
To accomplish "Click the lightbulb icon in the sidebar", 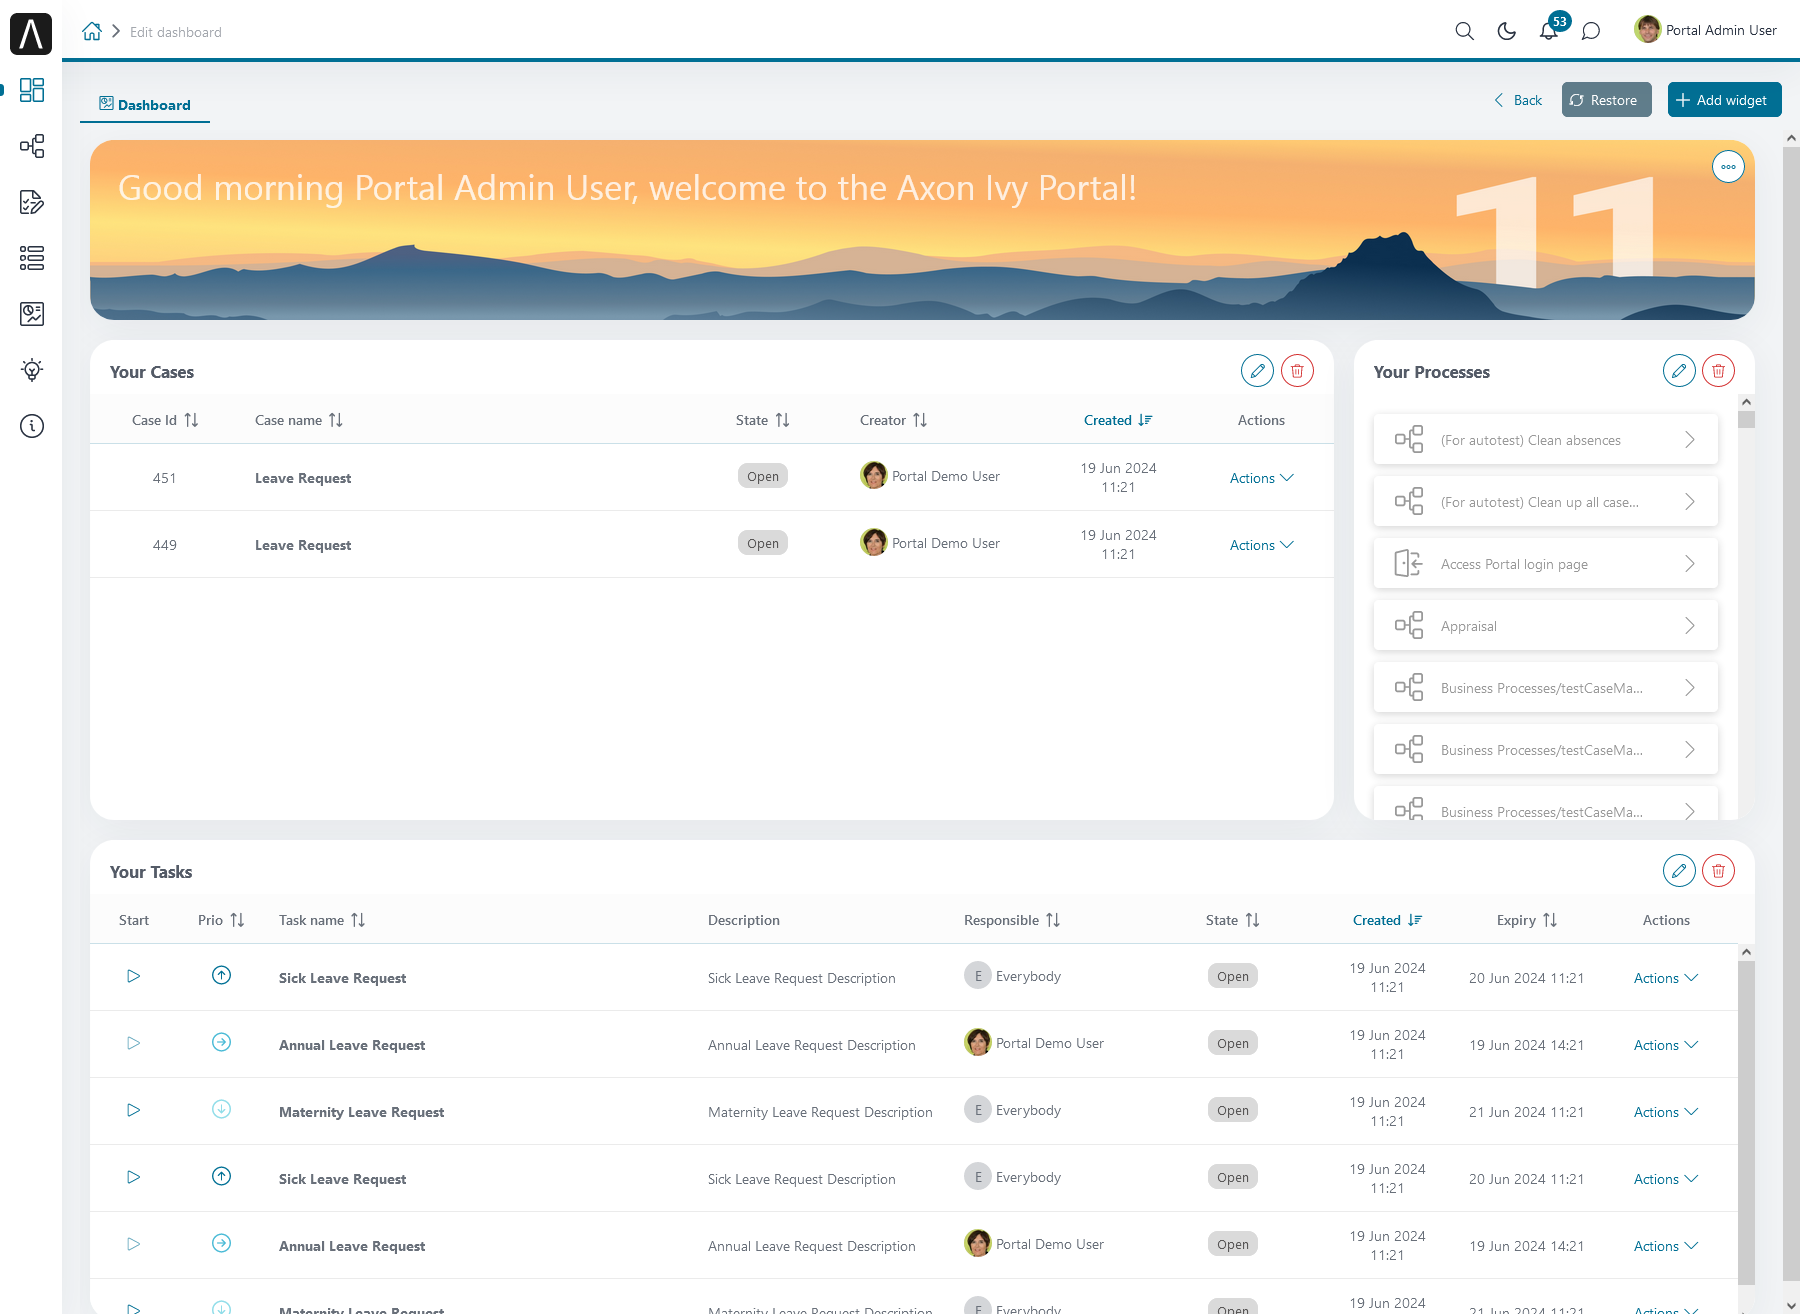I will 32,370.
